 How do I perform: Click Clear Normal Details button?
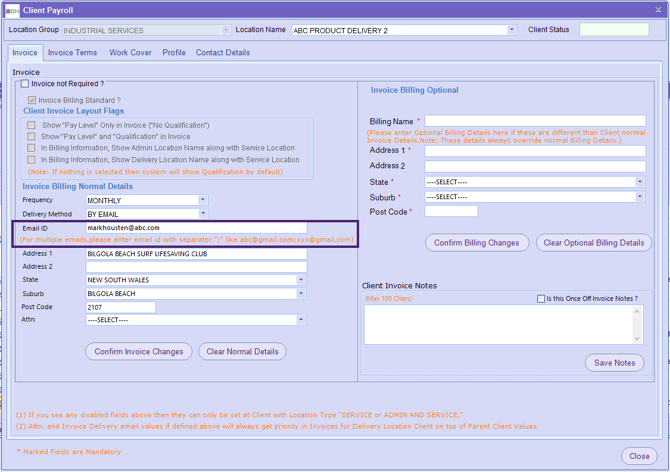tap(242, 351)
